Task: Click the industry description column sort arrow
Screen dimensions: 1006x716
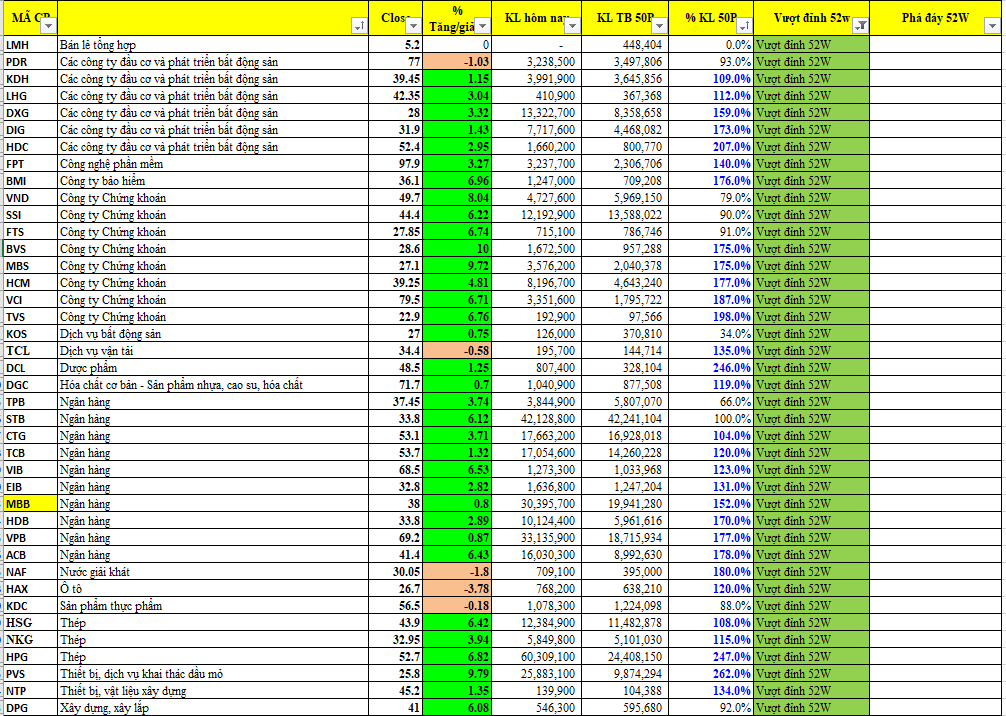Action: 358,26
